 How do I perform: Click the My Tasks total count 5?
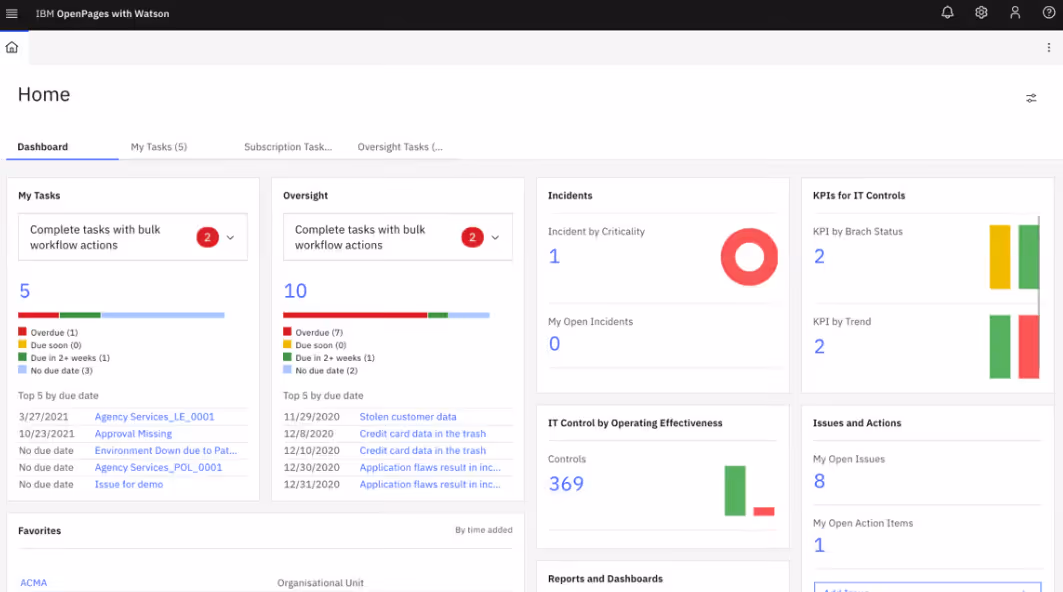[24, 291]
